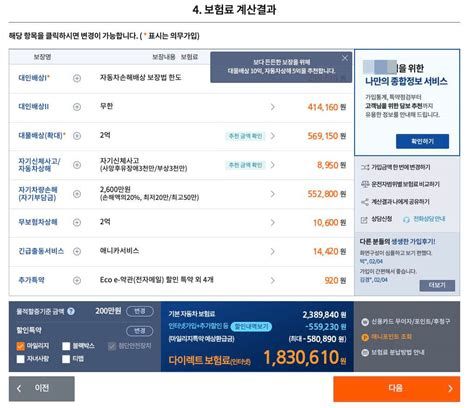Toggle the 첨단안전장치 checkbox

(x=112, y=346)
